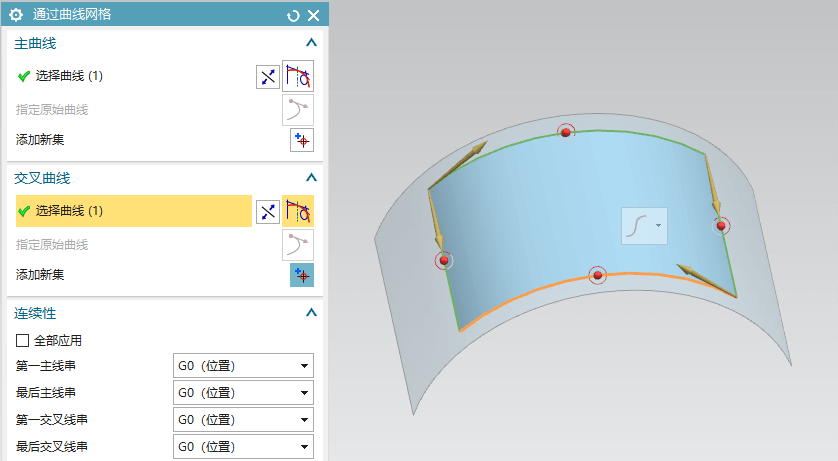Screen dimensions: 838x461
Task: Add new set icon under 交叉曲线
Action: pyautogui.click(x=302, y=275)
